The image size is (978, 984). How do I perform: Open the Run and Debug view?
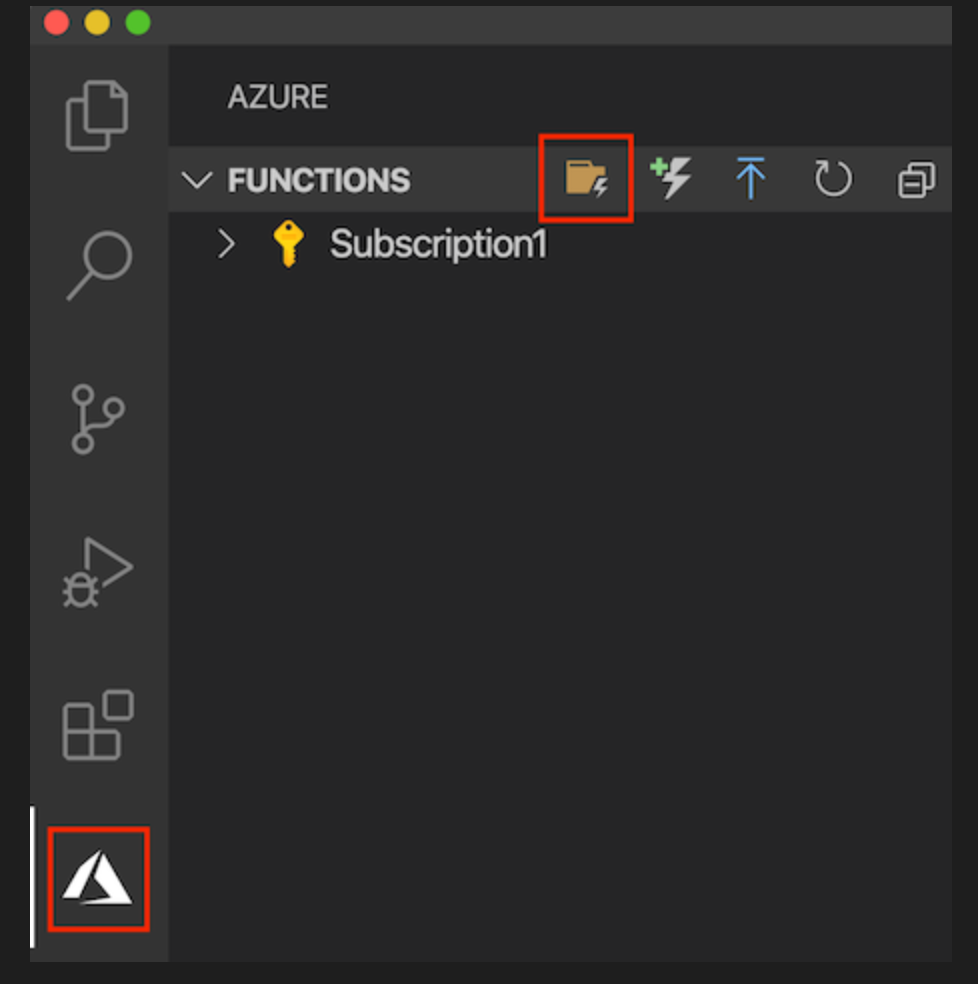click(x=97, y=573)
